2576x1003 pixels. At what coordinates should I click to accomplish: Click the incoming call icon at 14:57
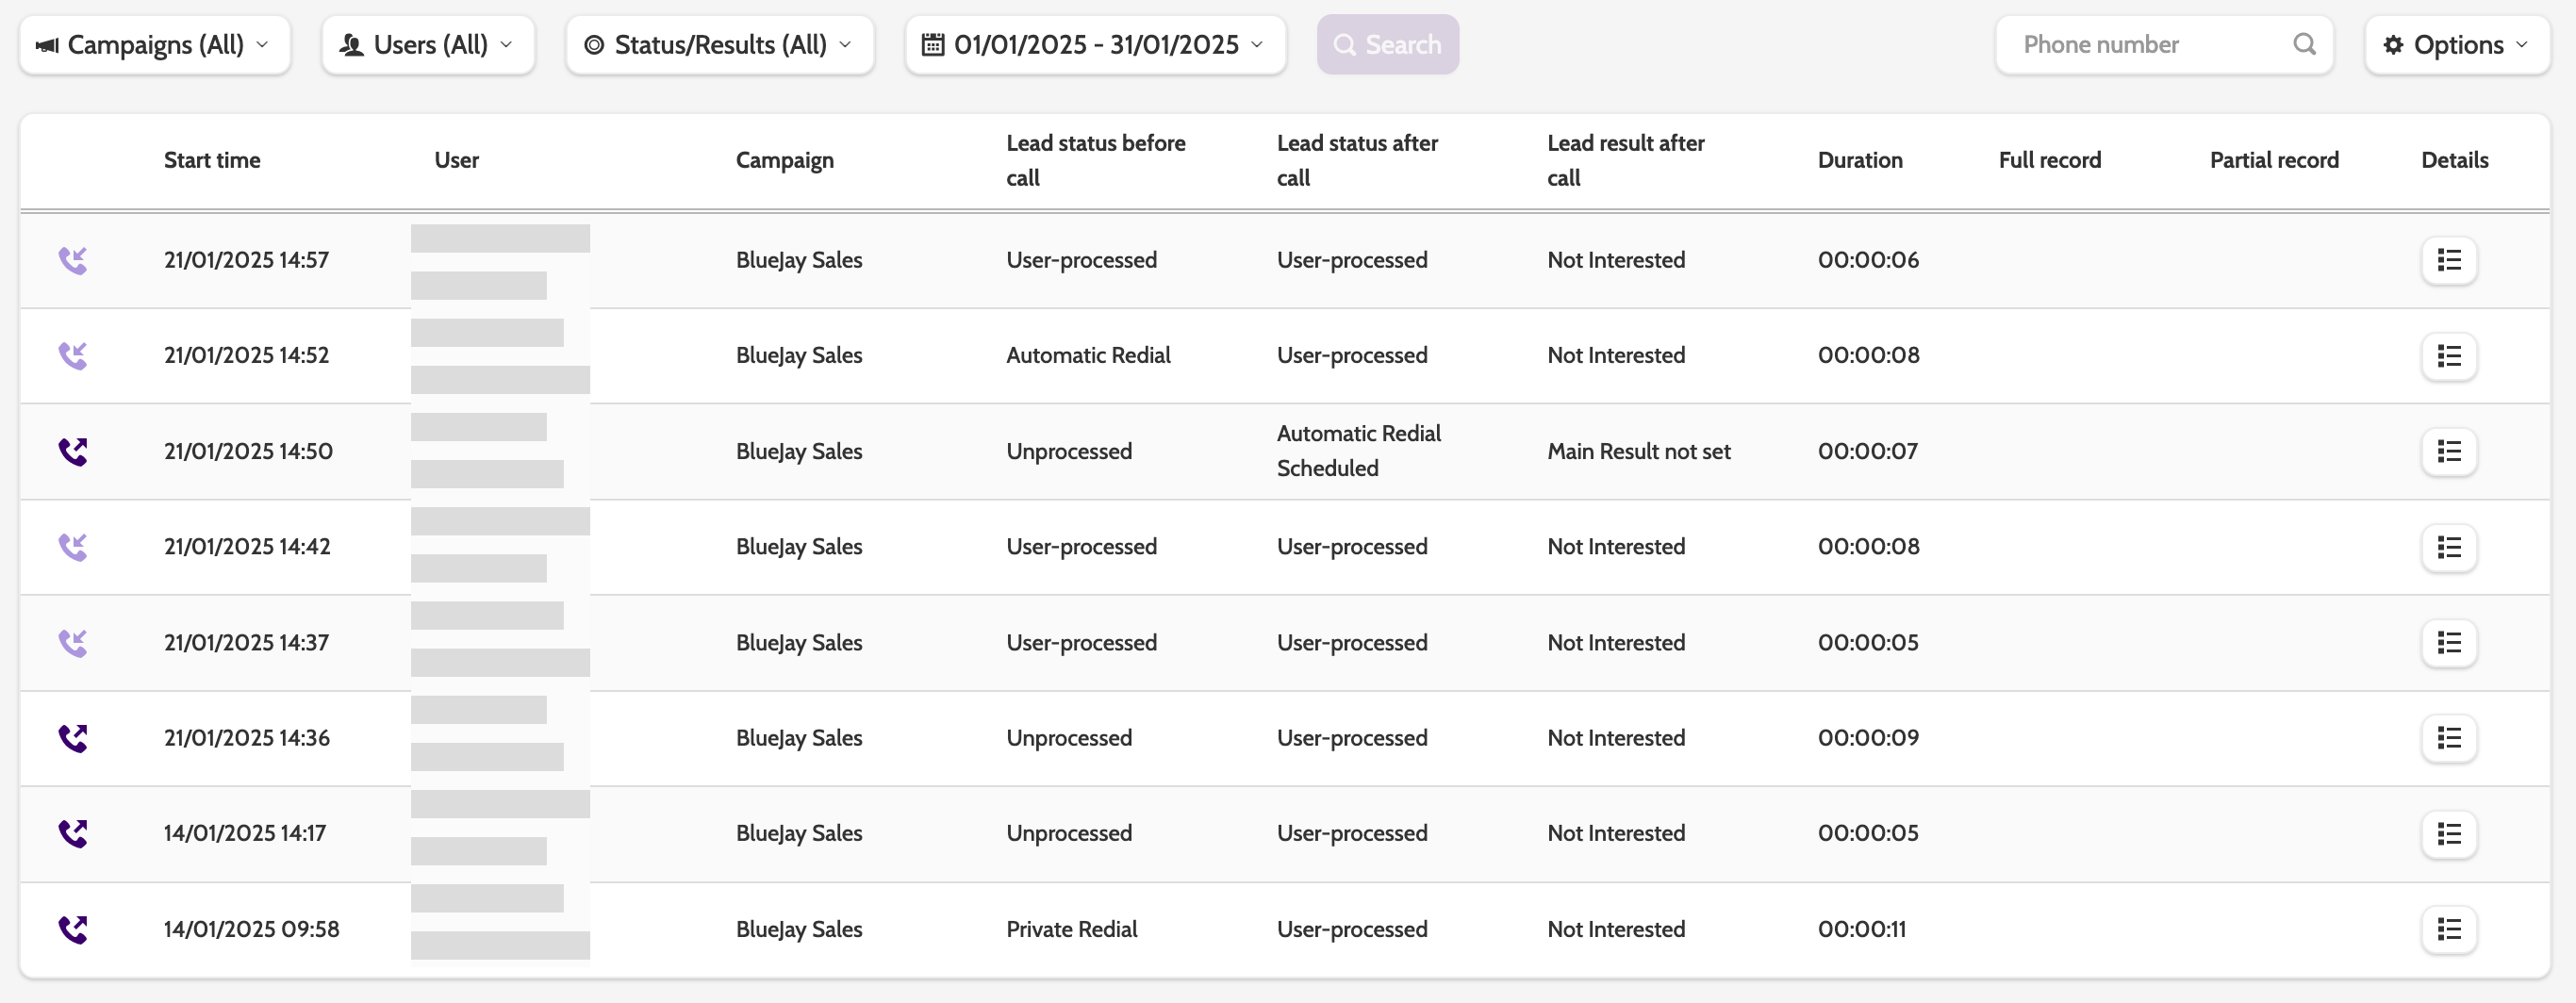(x=73, y=261)
